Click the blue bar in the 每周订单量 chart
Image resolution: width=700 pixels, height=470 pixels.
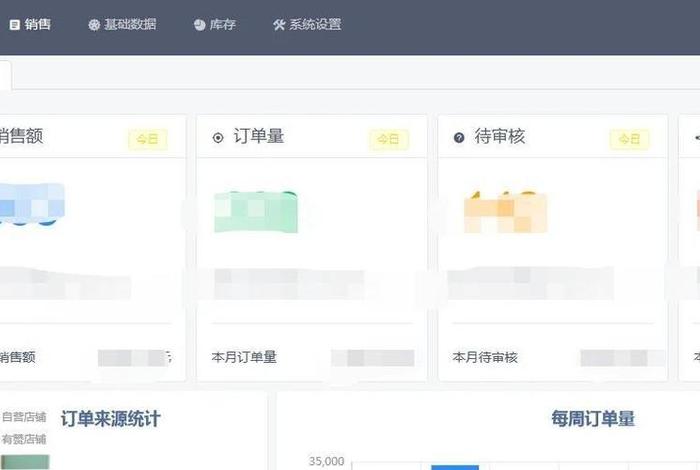coord(455,467)
